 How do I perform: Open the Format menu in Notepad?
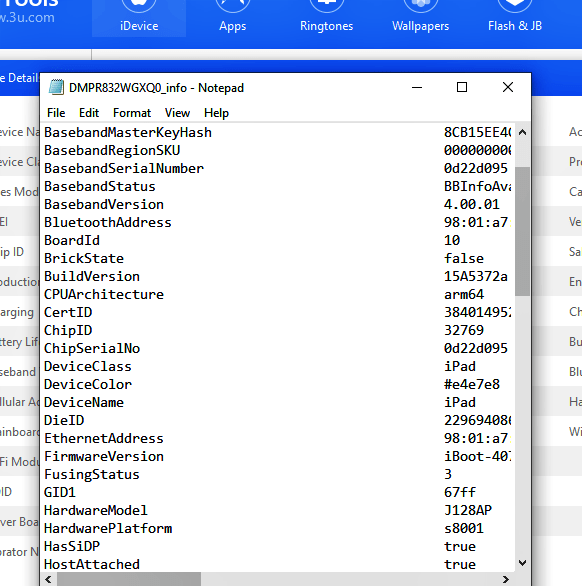[132, 113]
